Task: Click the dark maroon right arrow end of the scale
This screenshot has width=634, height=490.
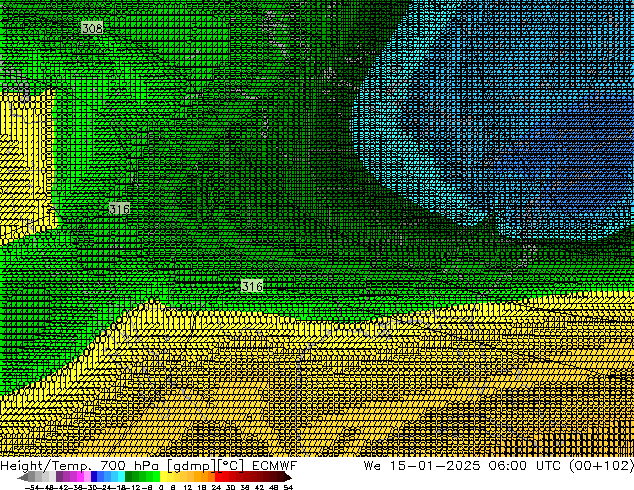Action: [x=287, y=477]
